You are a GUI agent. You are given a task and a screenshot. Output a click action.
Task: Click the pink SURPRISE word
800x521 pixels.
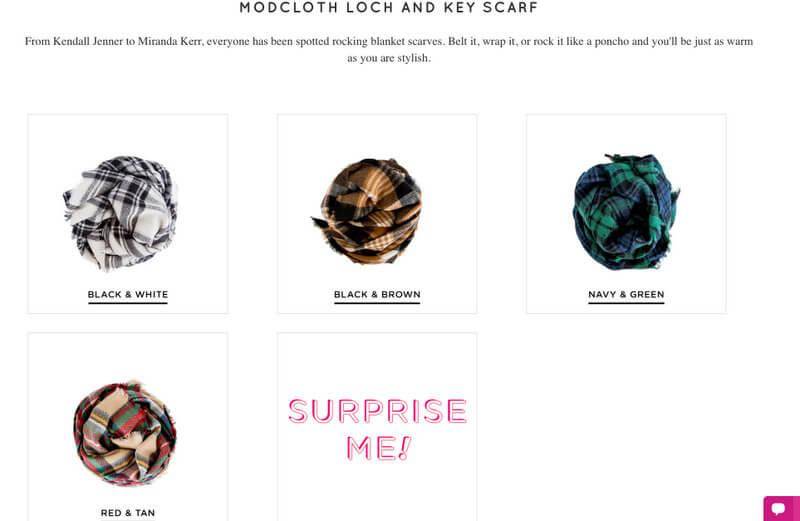(x=378, y=411)
